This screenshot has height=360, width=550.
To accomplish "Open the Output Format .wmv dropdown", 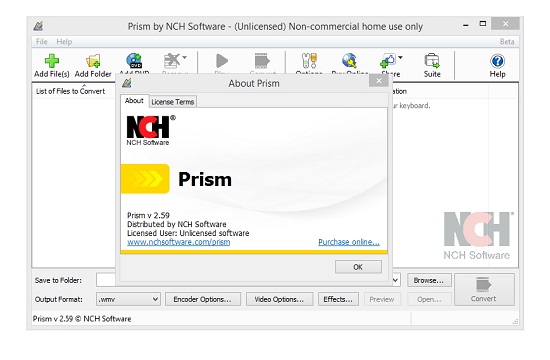I will (x=128, y=299).
